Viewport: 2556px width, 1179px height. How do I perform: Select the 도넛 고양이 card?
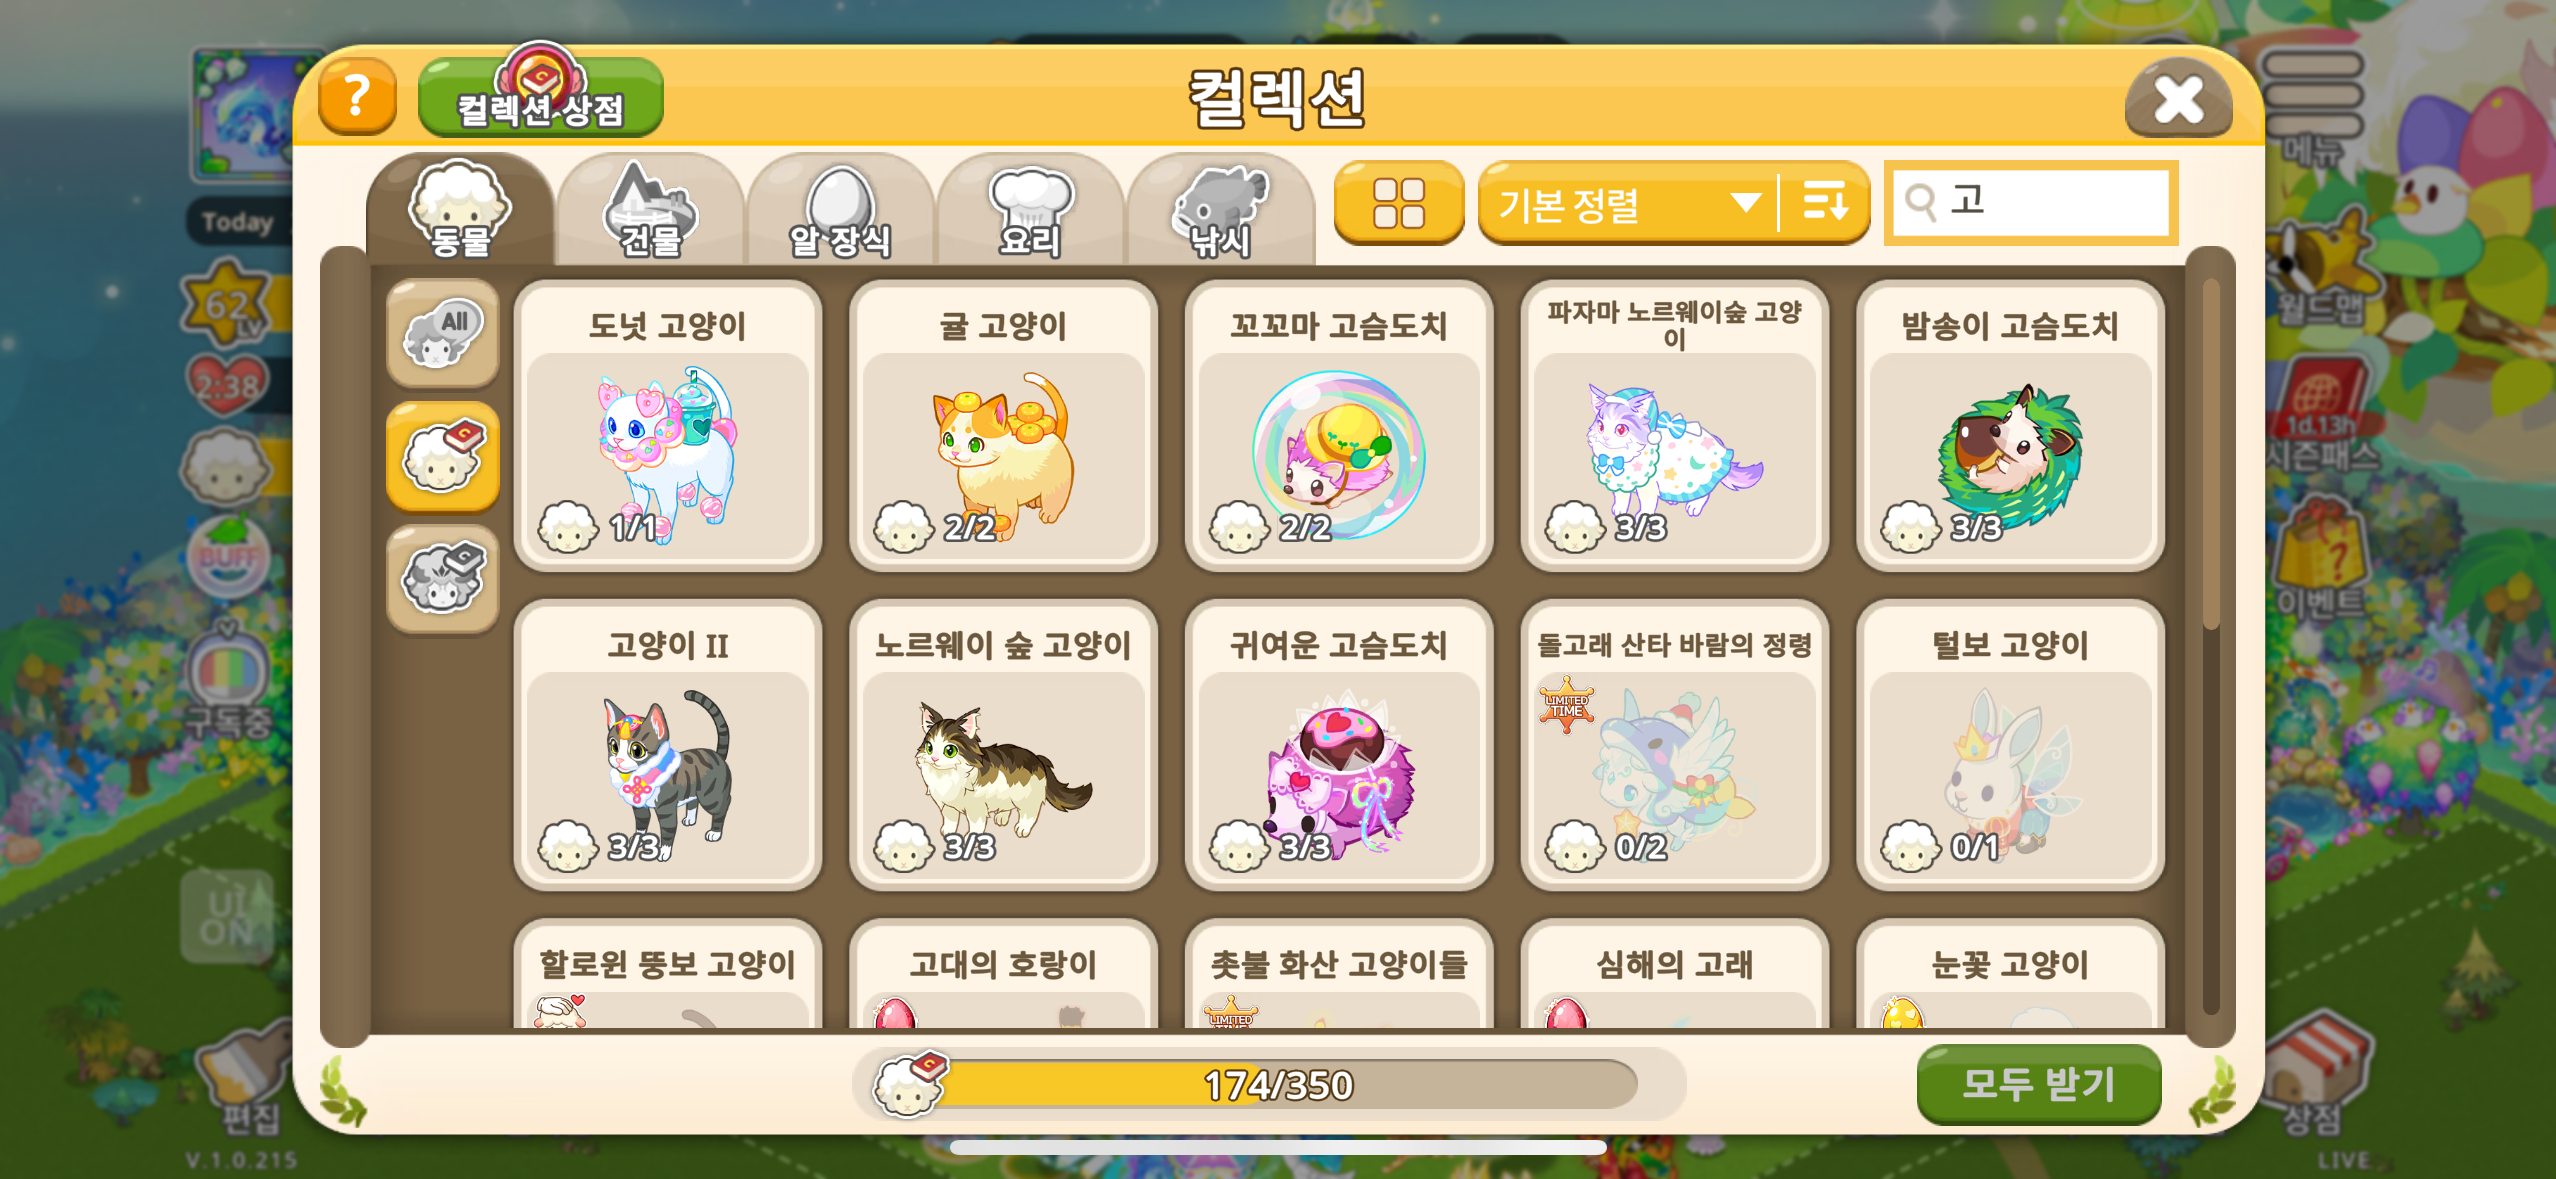[x=668, y=426]
